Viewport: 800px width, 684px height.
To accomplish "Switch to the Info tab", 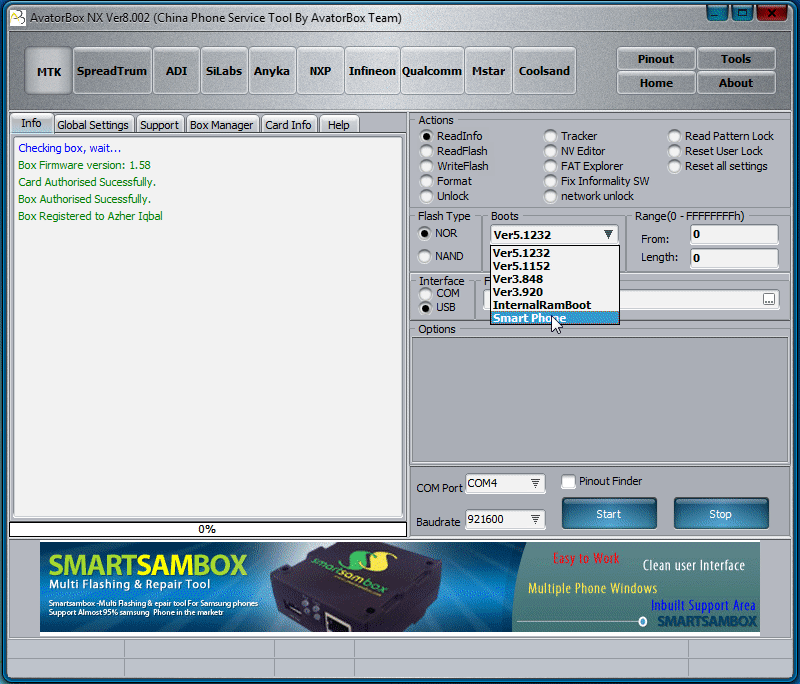I will (32, 123).
